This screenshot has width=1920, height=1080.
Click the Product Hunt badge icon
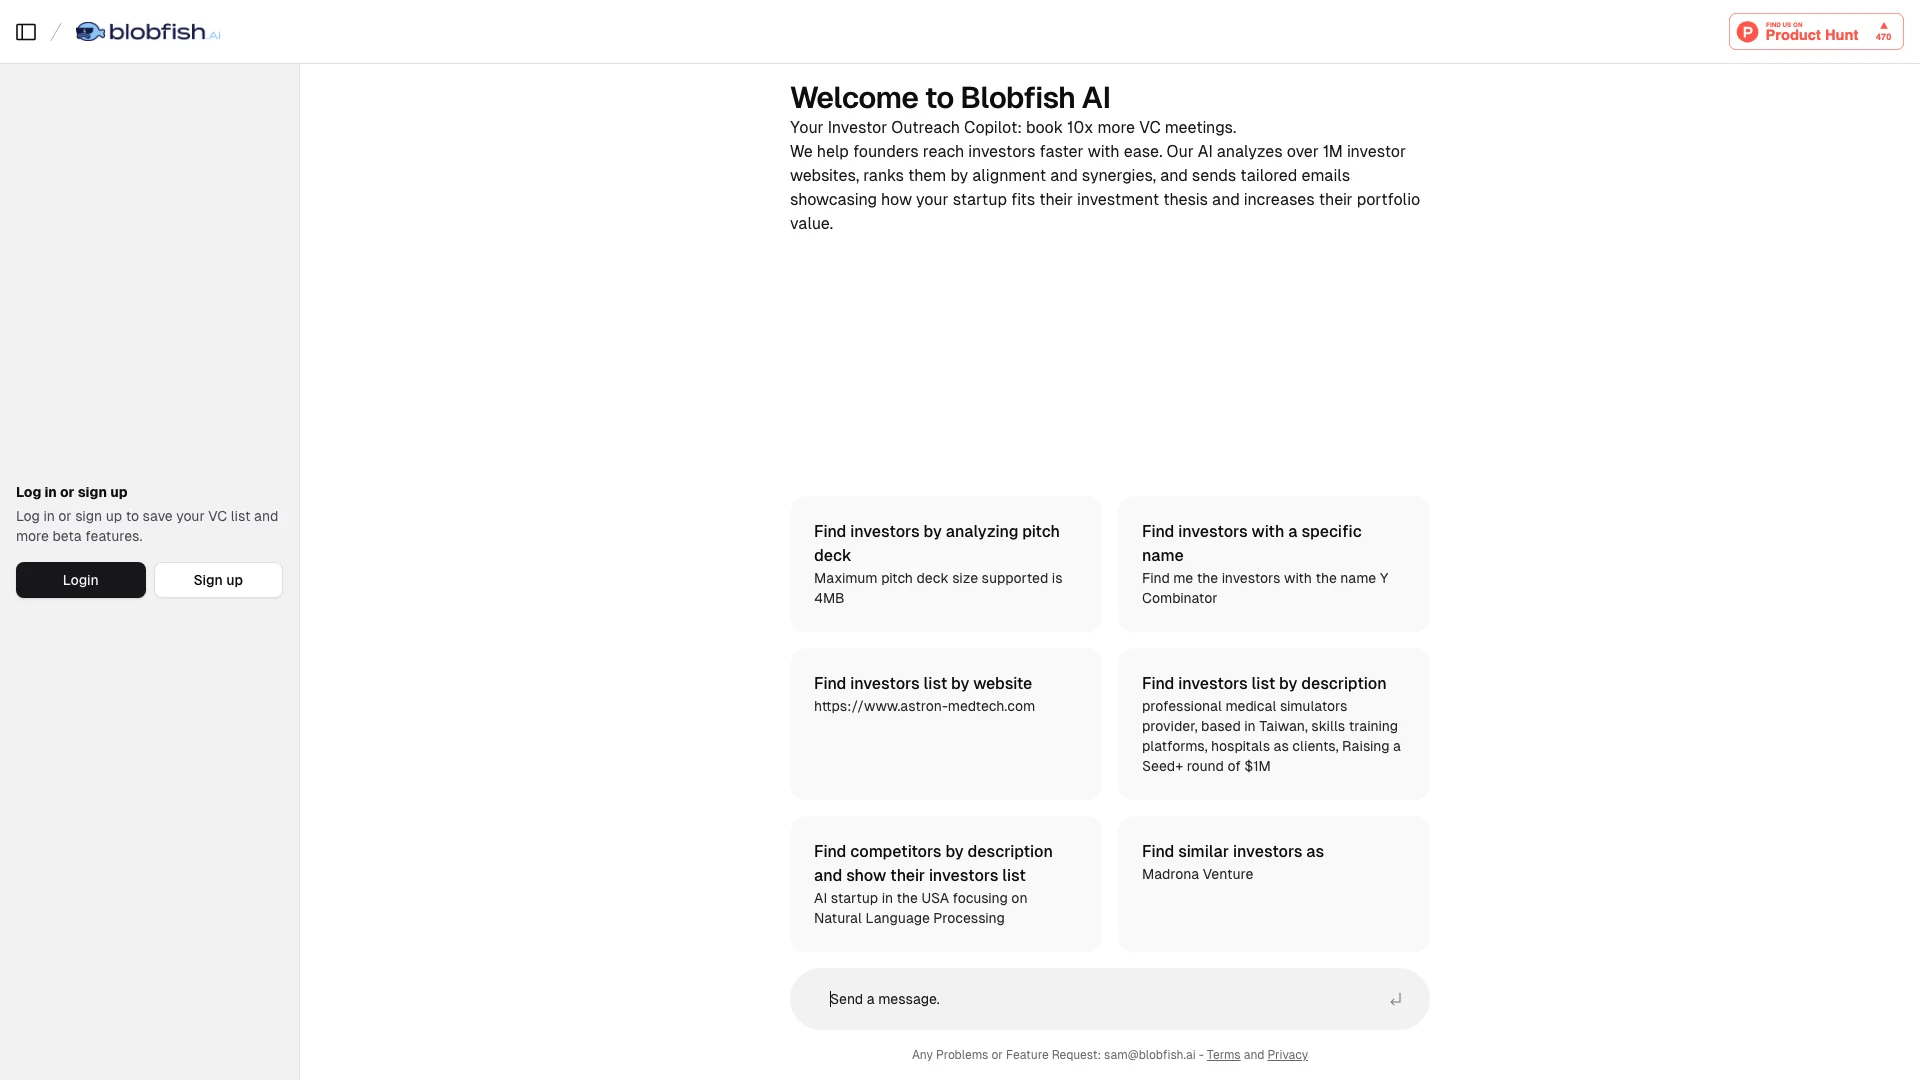(x=1816, y=32)
